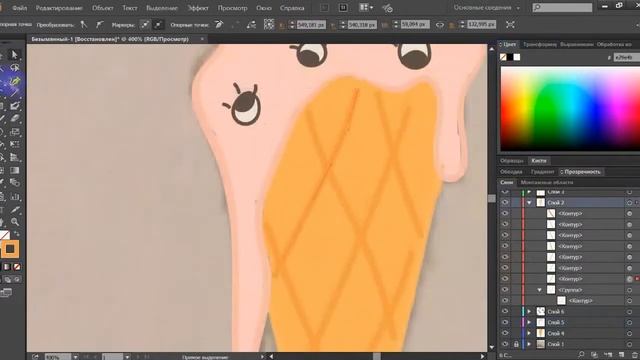This screenshot has height=360, width=640.
Task: Click the hex color value field
Action: (626, 58)
